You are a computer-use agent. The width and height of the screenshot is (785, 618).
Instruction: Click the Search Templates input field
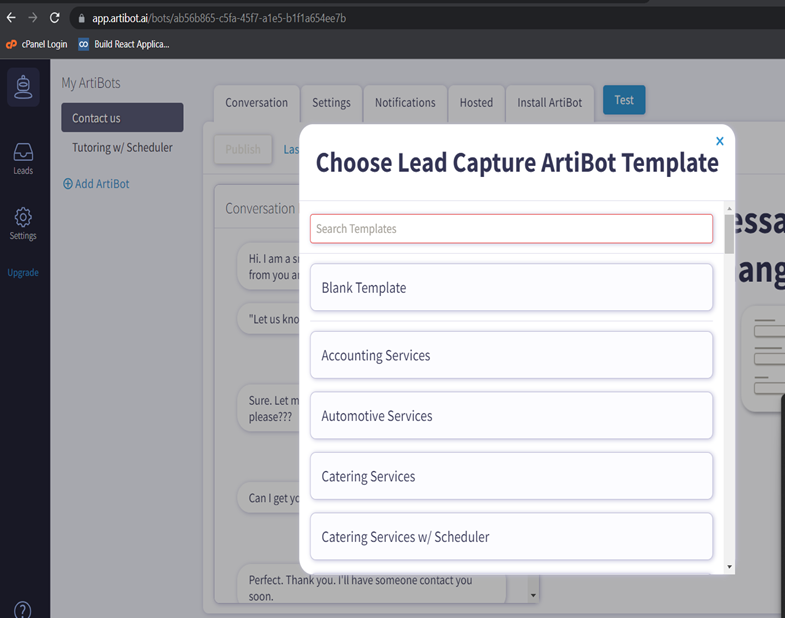click(511, 229)
